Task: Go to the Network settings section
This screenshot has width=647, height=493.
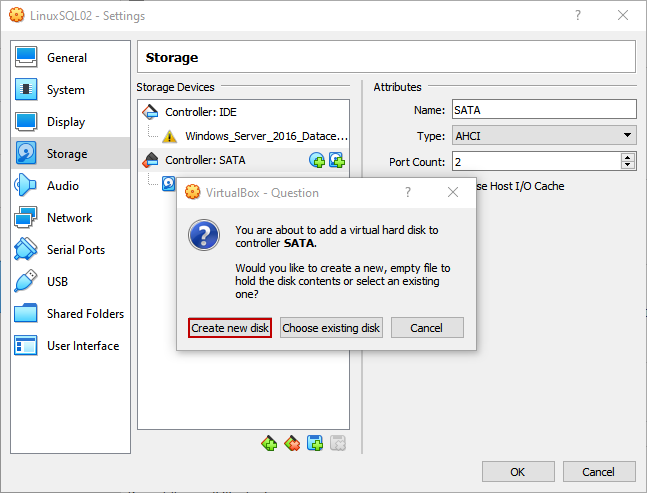Action: click(69, 218)
